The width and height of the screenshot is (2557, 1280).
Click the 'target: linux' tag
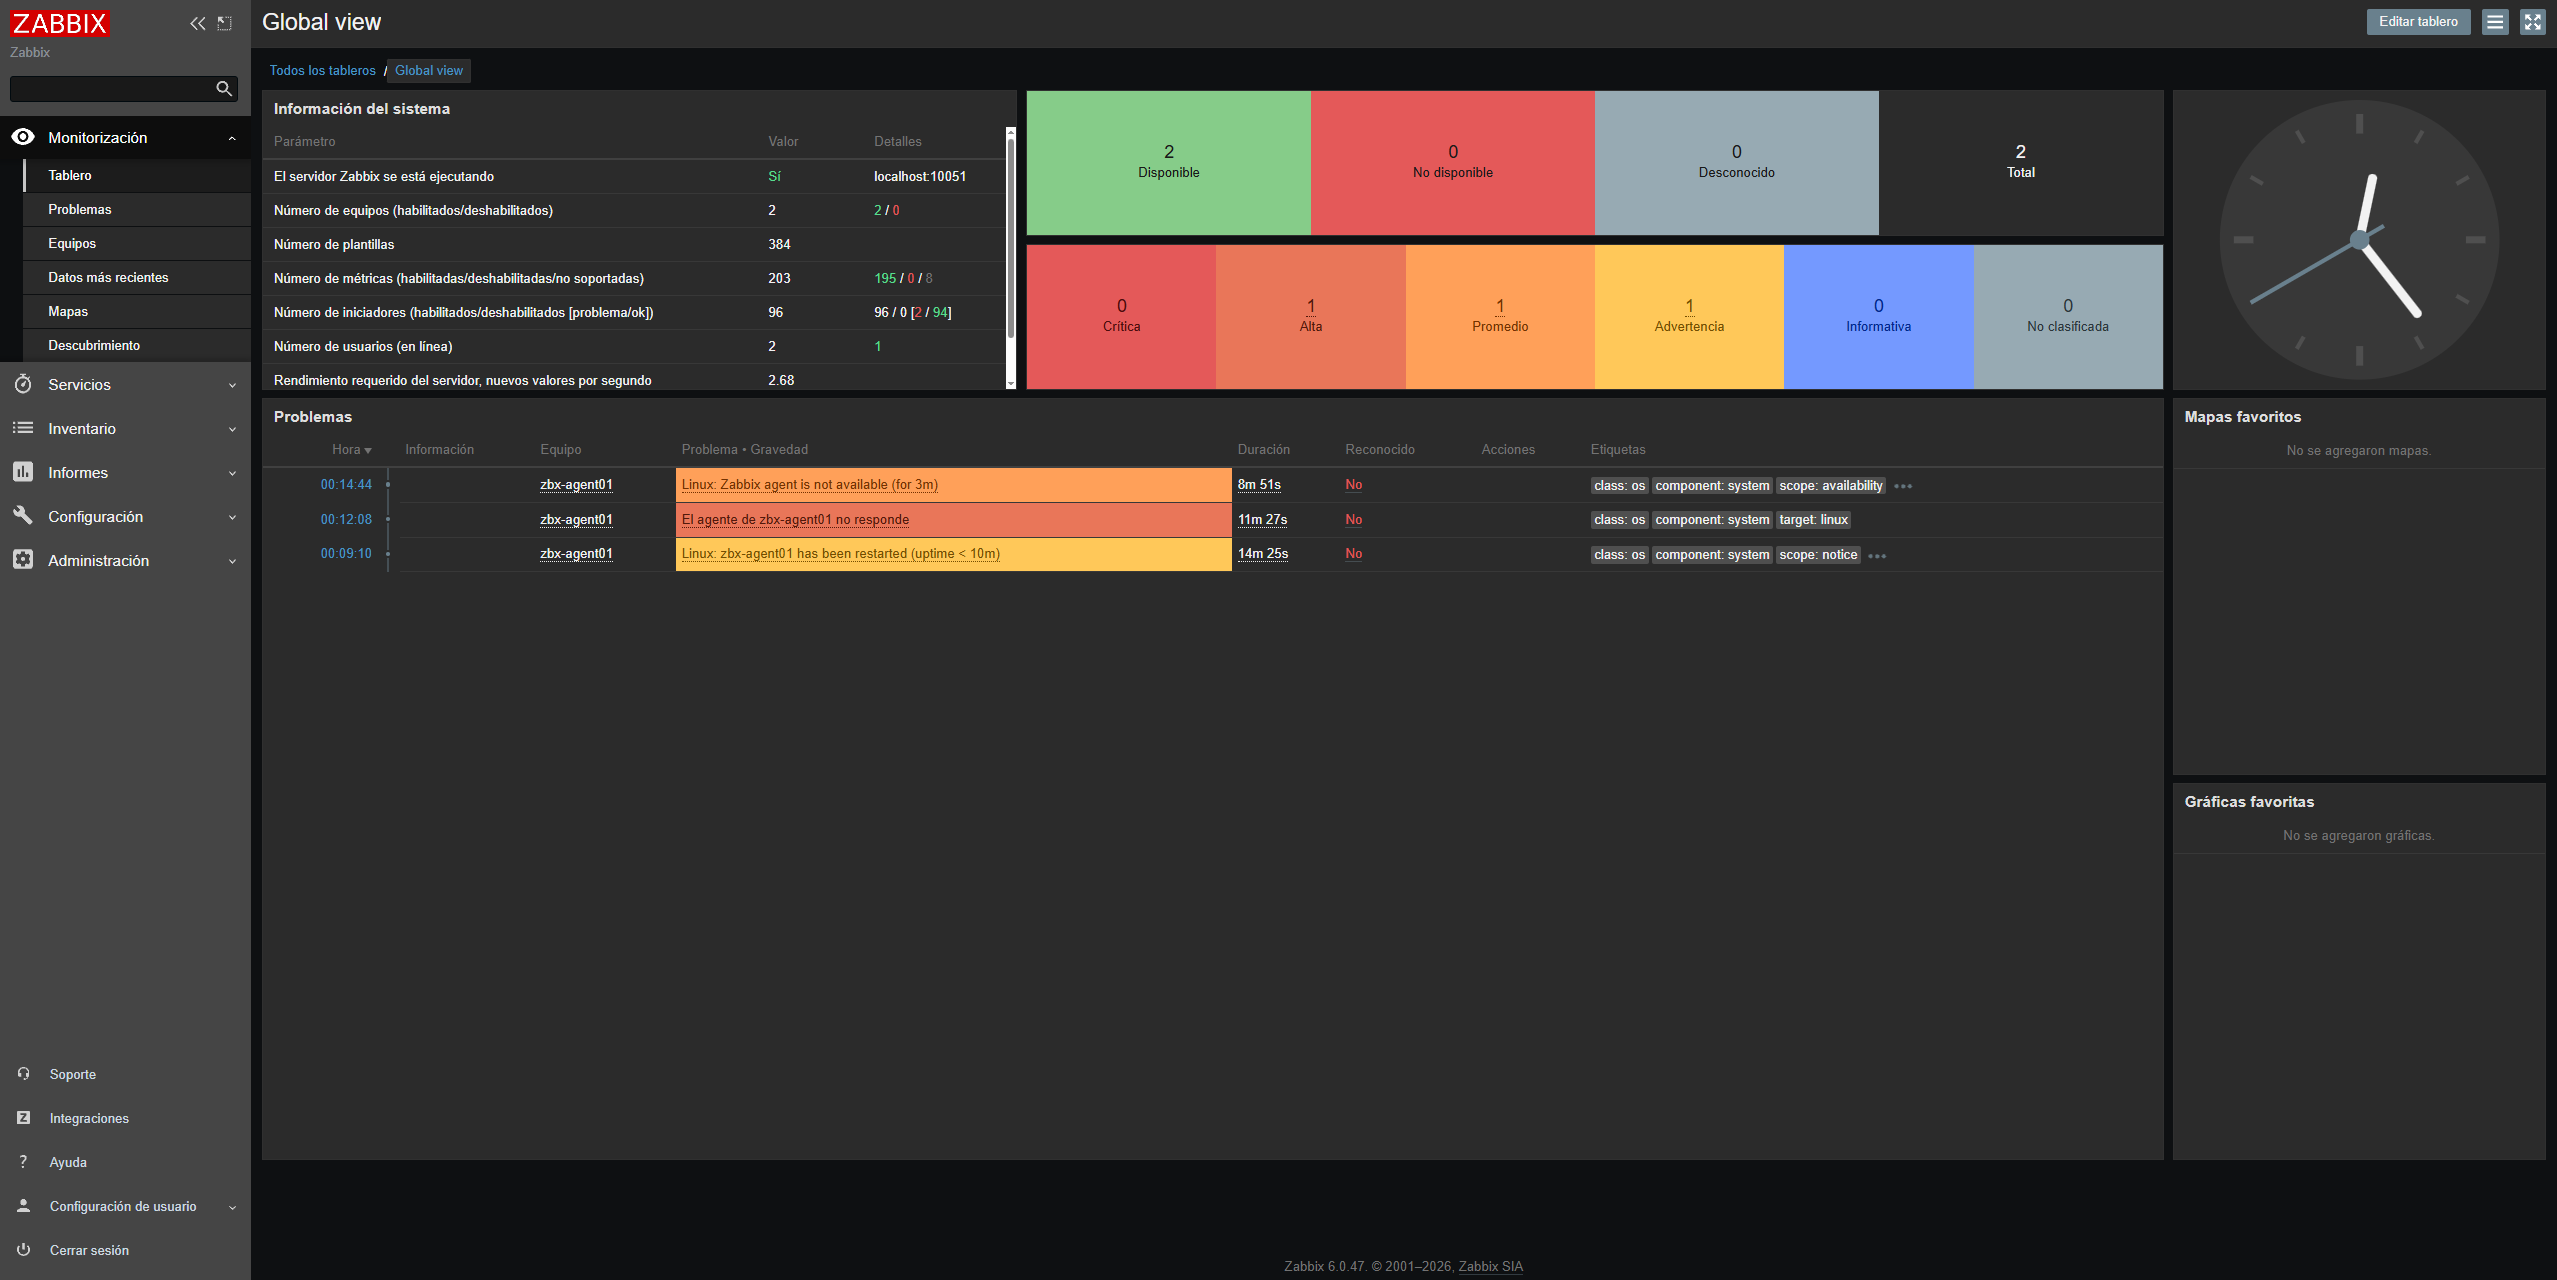(x=1813, y=520)
